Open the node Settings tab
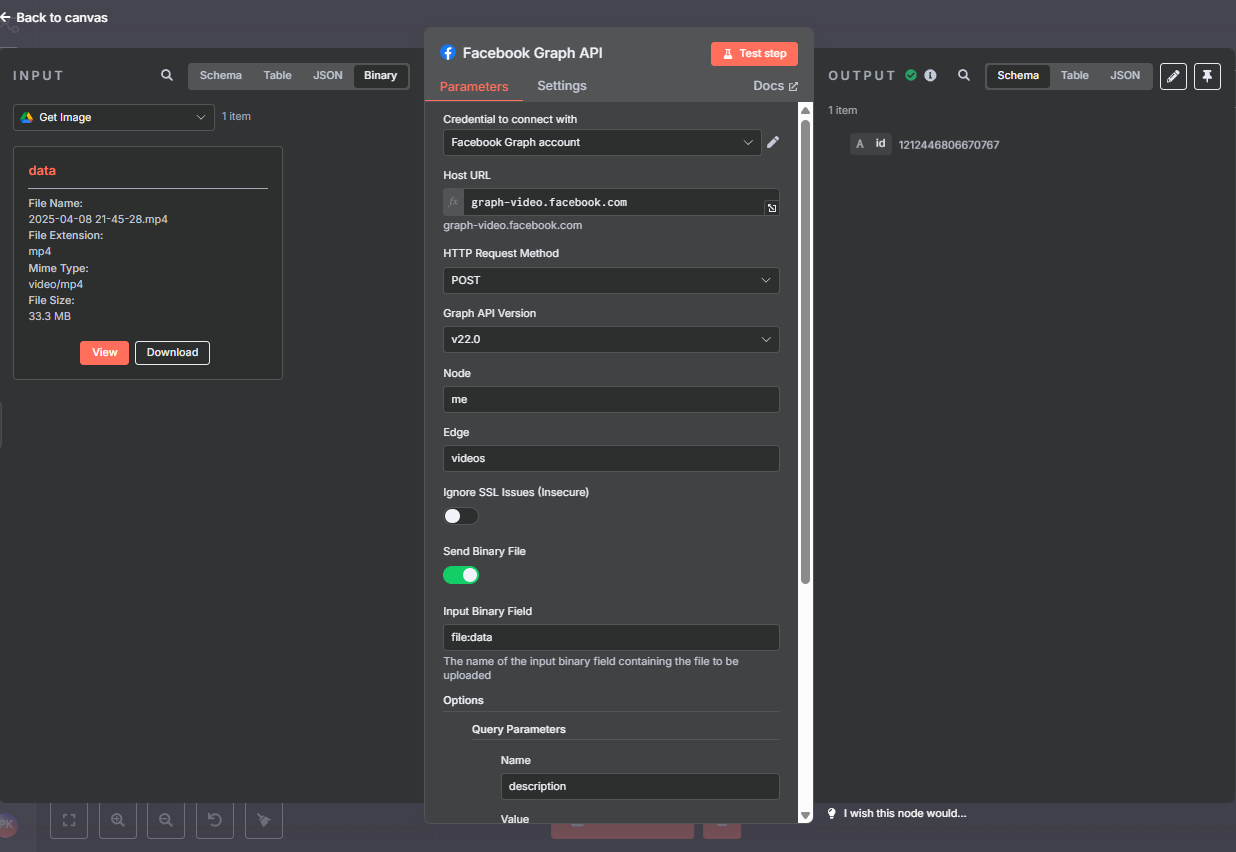This screenshot has height=852, width=1236. [562, 86]
